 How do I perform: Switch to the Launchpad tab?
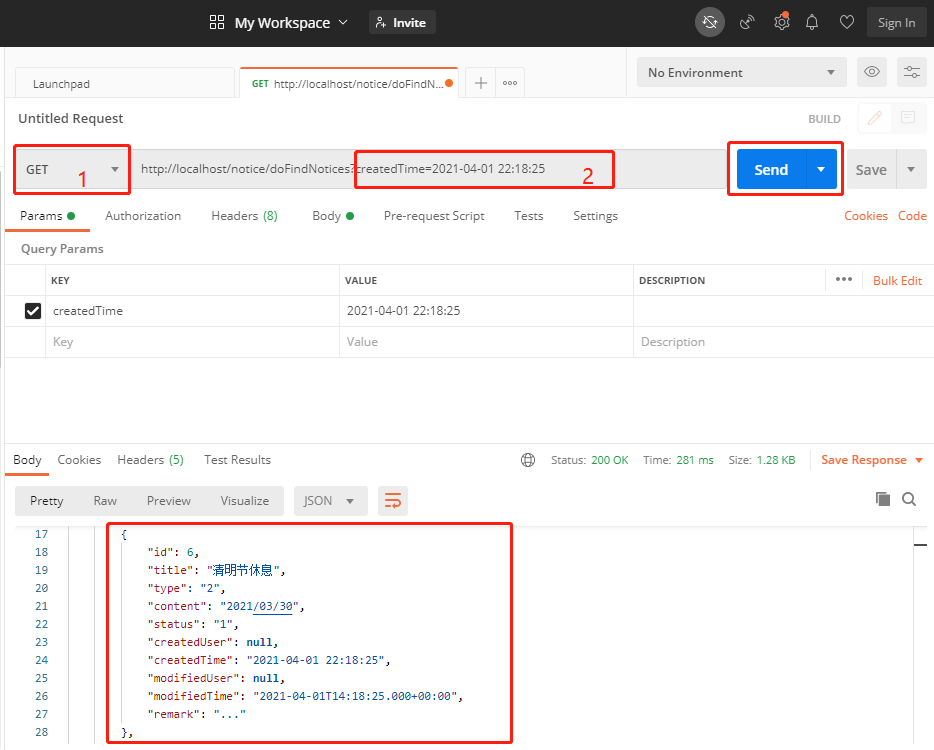(124, 83)
